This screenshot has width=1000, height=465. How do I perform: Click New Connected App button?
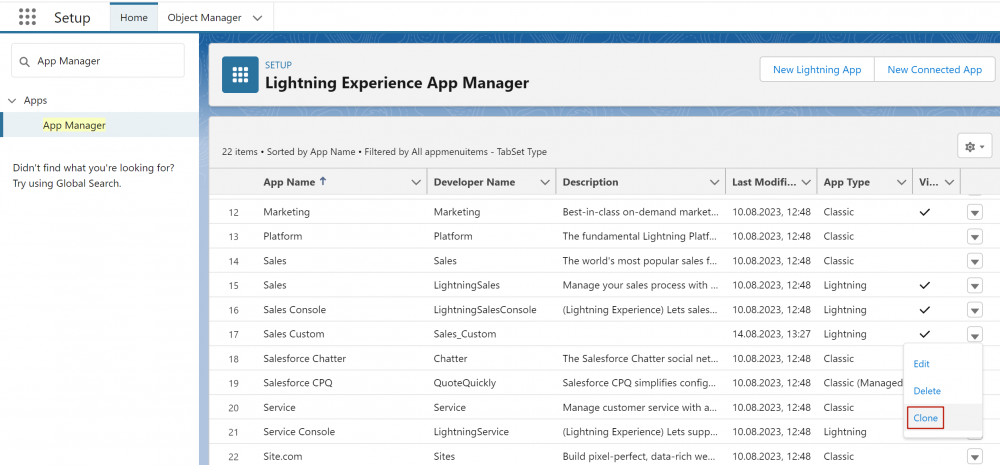pos(934,70)
